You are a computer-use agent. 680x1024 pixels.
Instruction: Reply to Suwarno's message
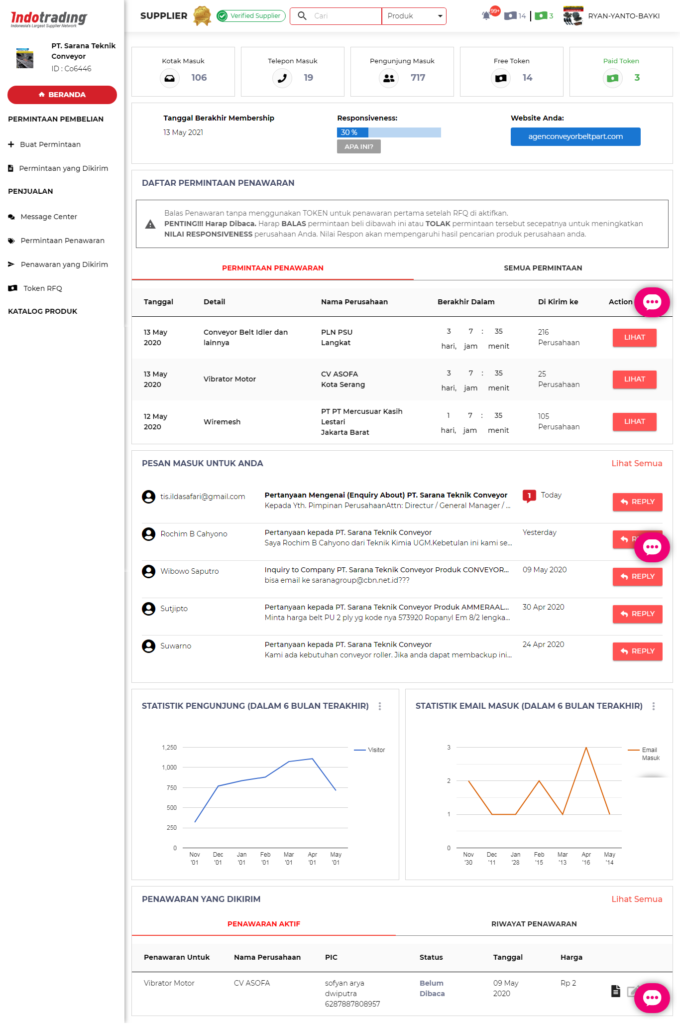tap(637, 651)
